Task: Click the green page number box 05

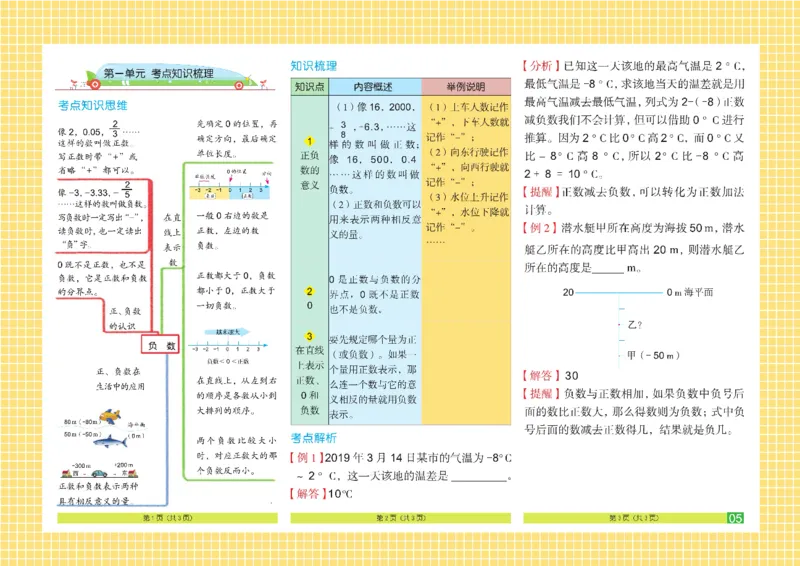Action: [x=735, y=518]
